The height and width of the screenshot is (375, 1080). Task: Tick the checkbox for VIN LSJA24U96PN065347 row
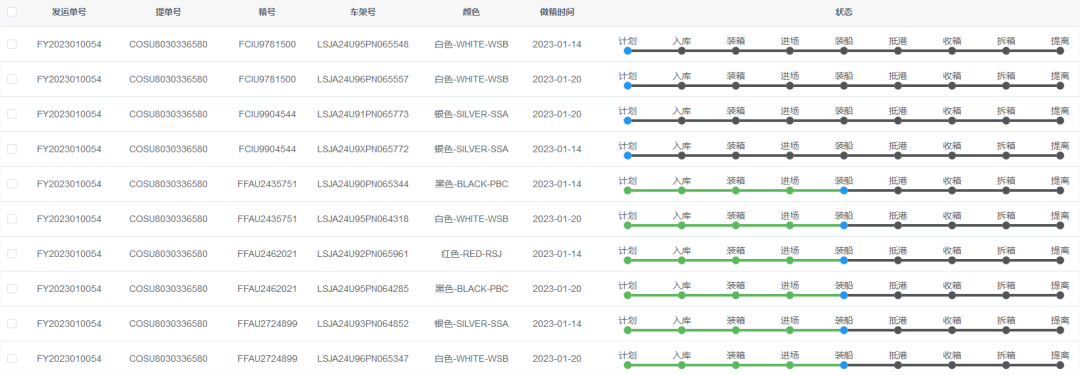coord(12,358)
